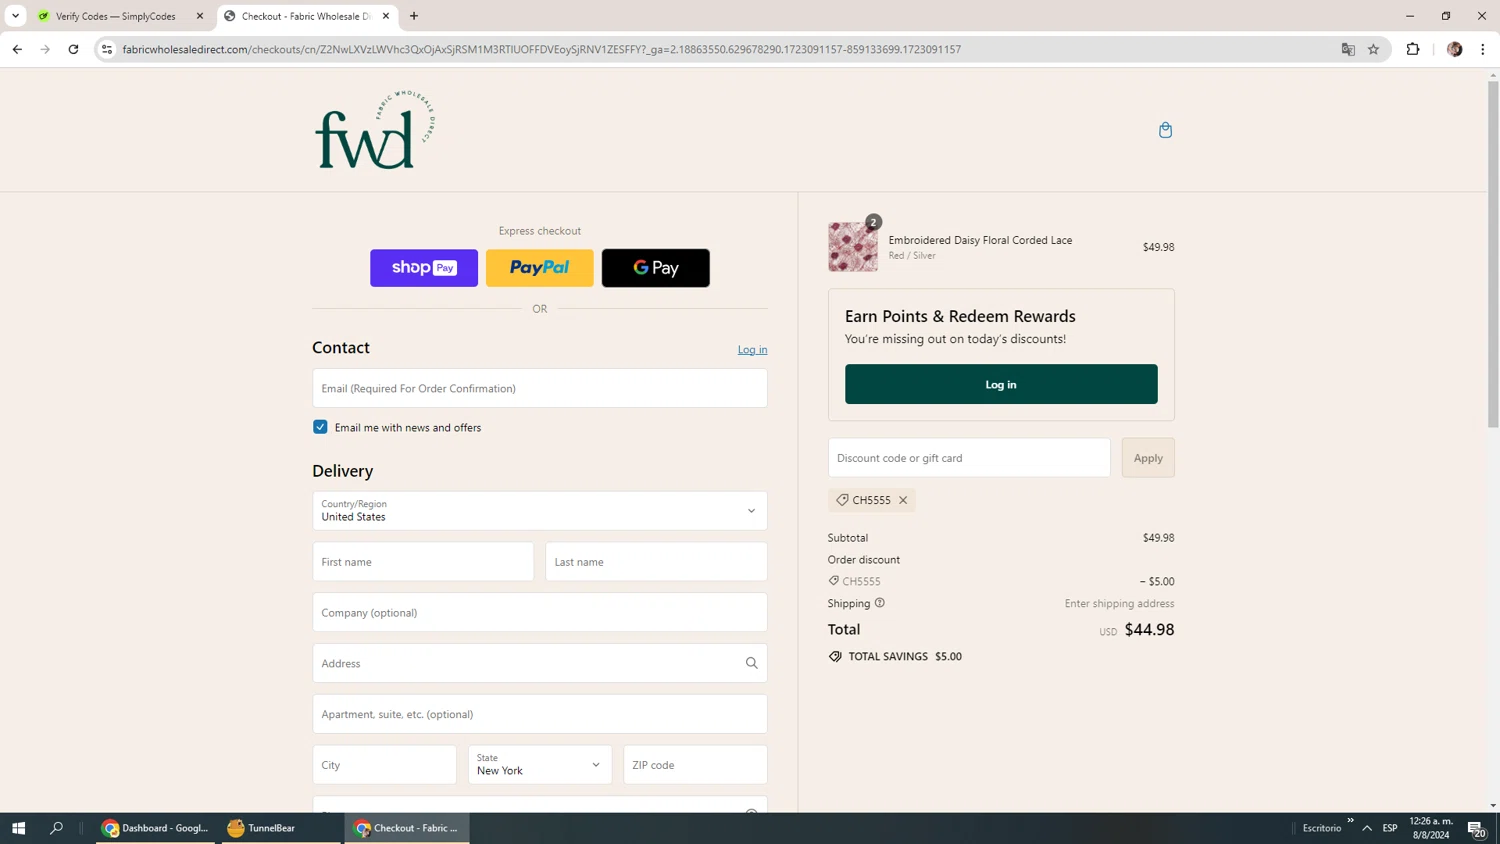This screenshot has width=1500, height=844.
Task: Click the Apartment, suite field
Action: tap(540, 714)
